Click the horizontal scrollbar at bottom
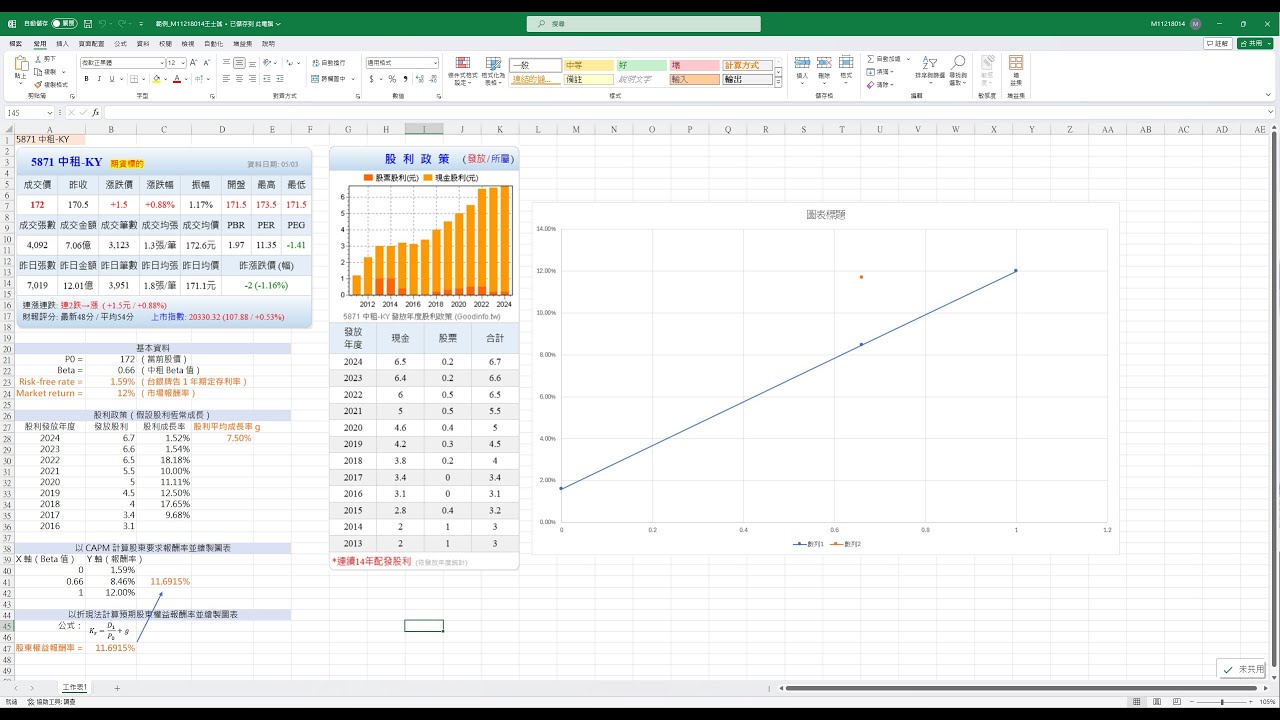The image size is (1280, 720). click(x=1023, y=688)
